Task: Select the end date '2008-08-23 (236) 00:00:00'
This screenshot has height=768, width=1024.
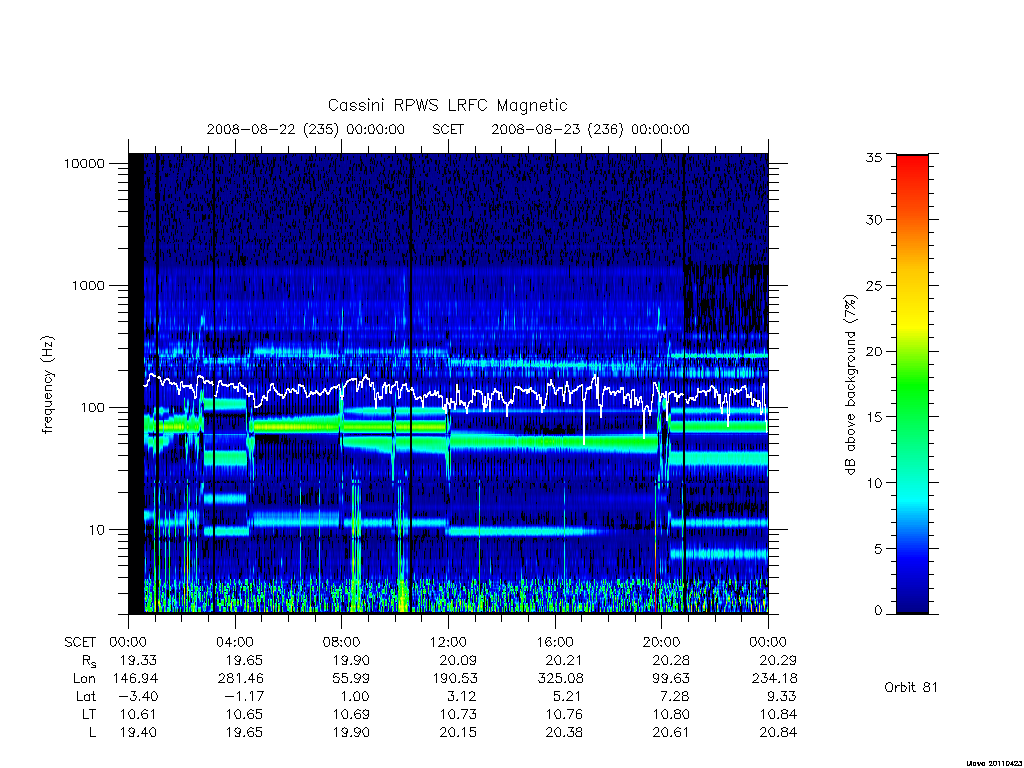Action: 590,129
